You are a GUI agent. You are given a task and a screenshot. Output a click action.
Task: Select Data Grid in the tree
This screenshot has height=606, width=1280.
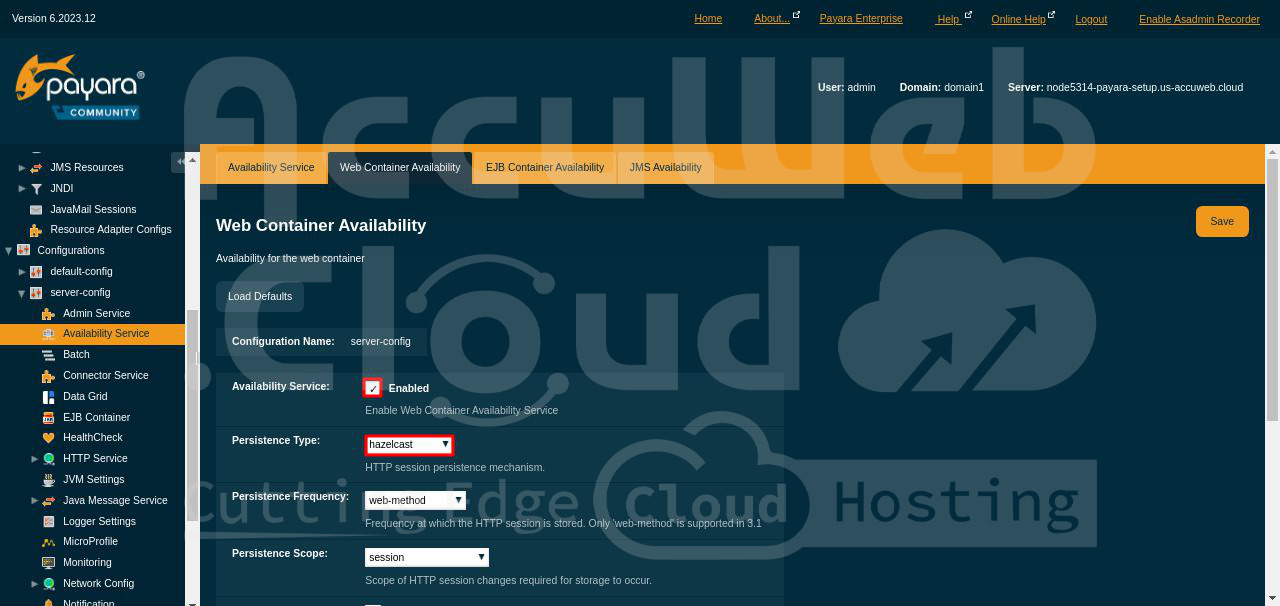[85, 396]
